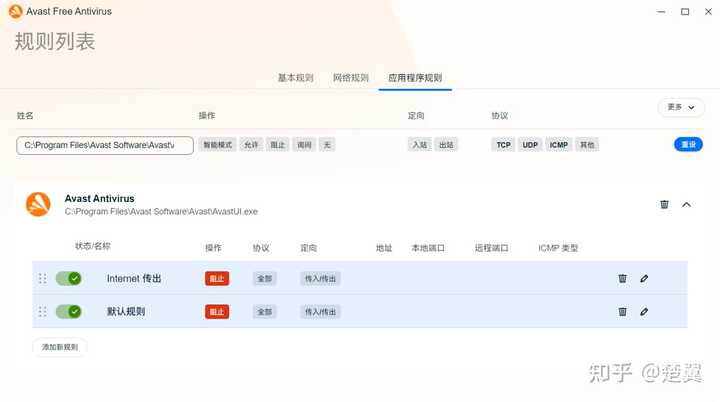This screenshot has width=720, height=402.
Task: Click 传入/传出 direction on 默认规则 row
Action: 321,312
